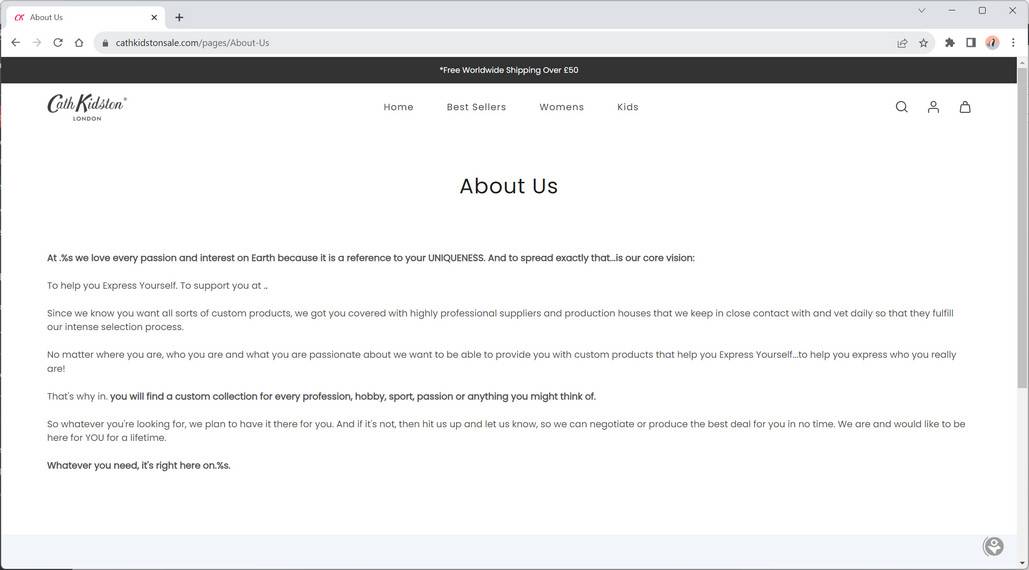Maximize the browser window
Screen dimensions: 1029x570
click(982, 10)
